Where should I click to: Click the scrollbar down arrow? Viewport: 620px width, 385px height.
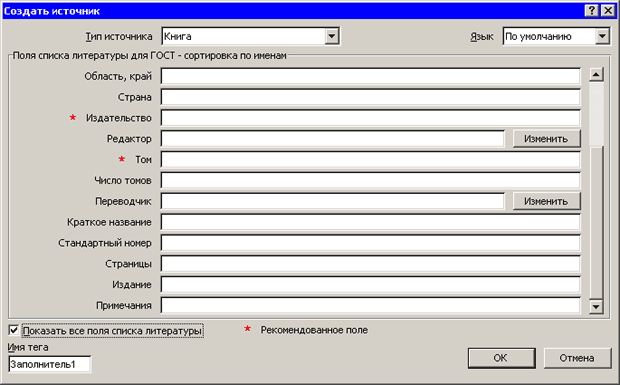click(x=596, y=306)
